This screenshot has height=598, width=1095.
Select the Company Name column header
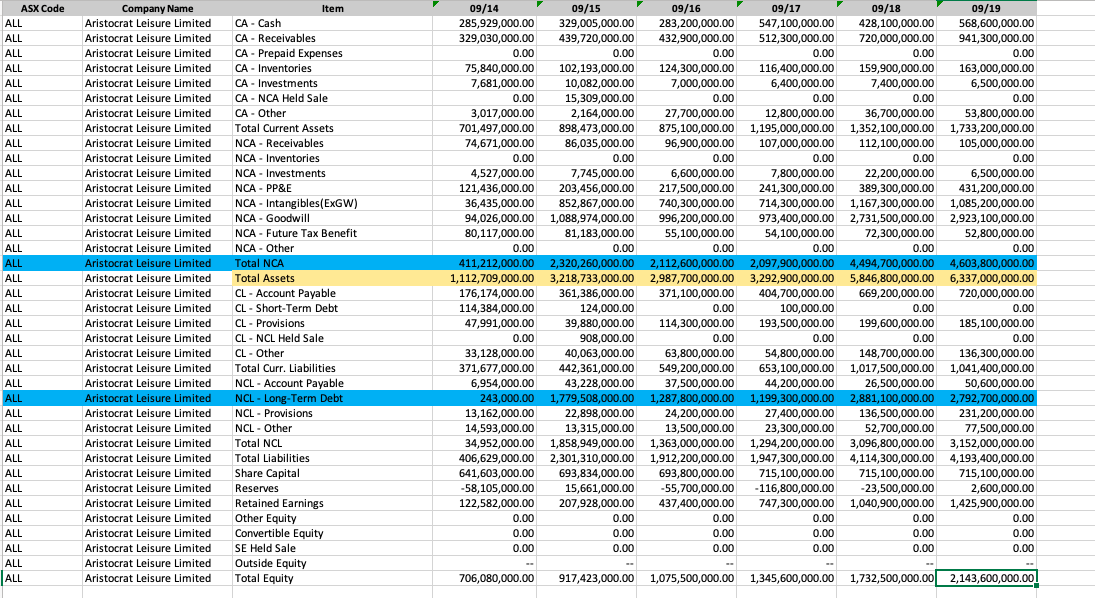pos(157,8)
